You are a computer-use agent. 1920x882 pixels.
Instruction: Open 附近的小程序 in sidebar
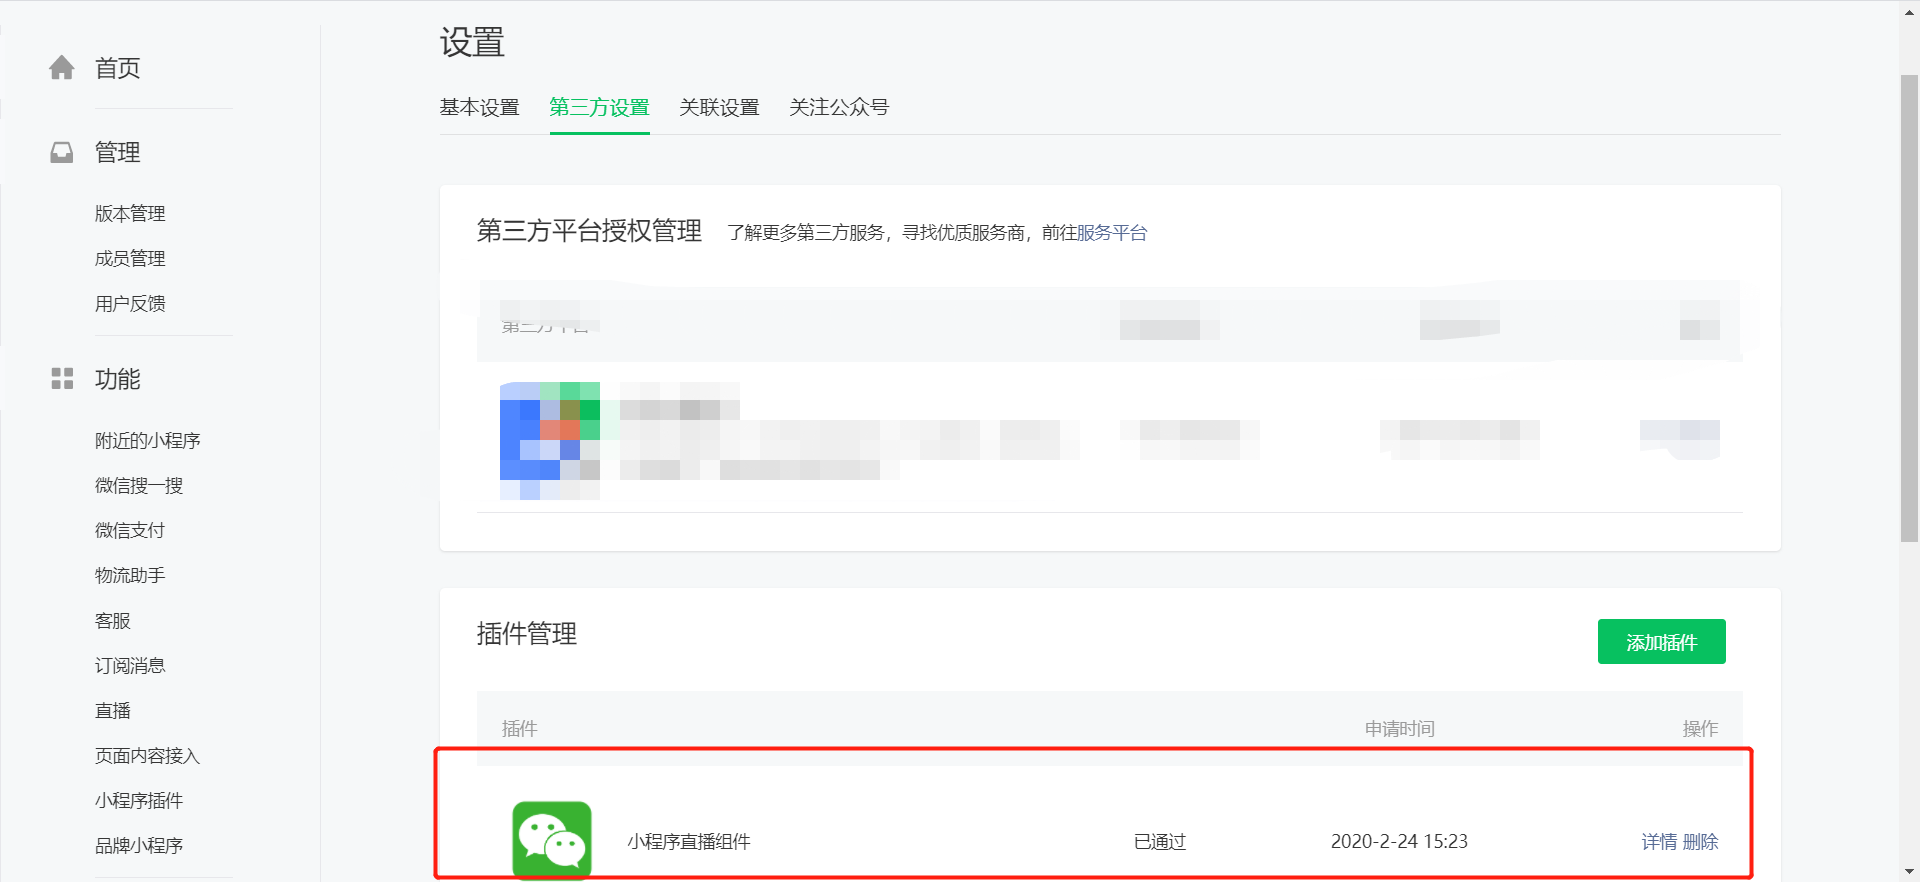148,440
